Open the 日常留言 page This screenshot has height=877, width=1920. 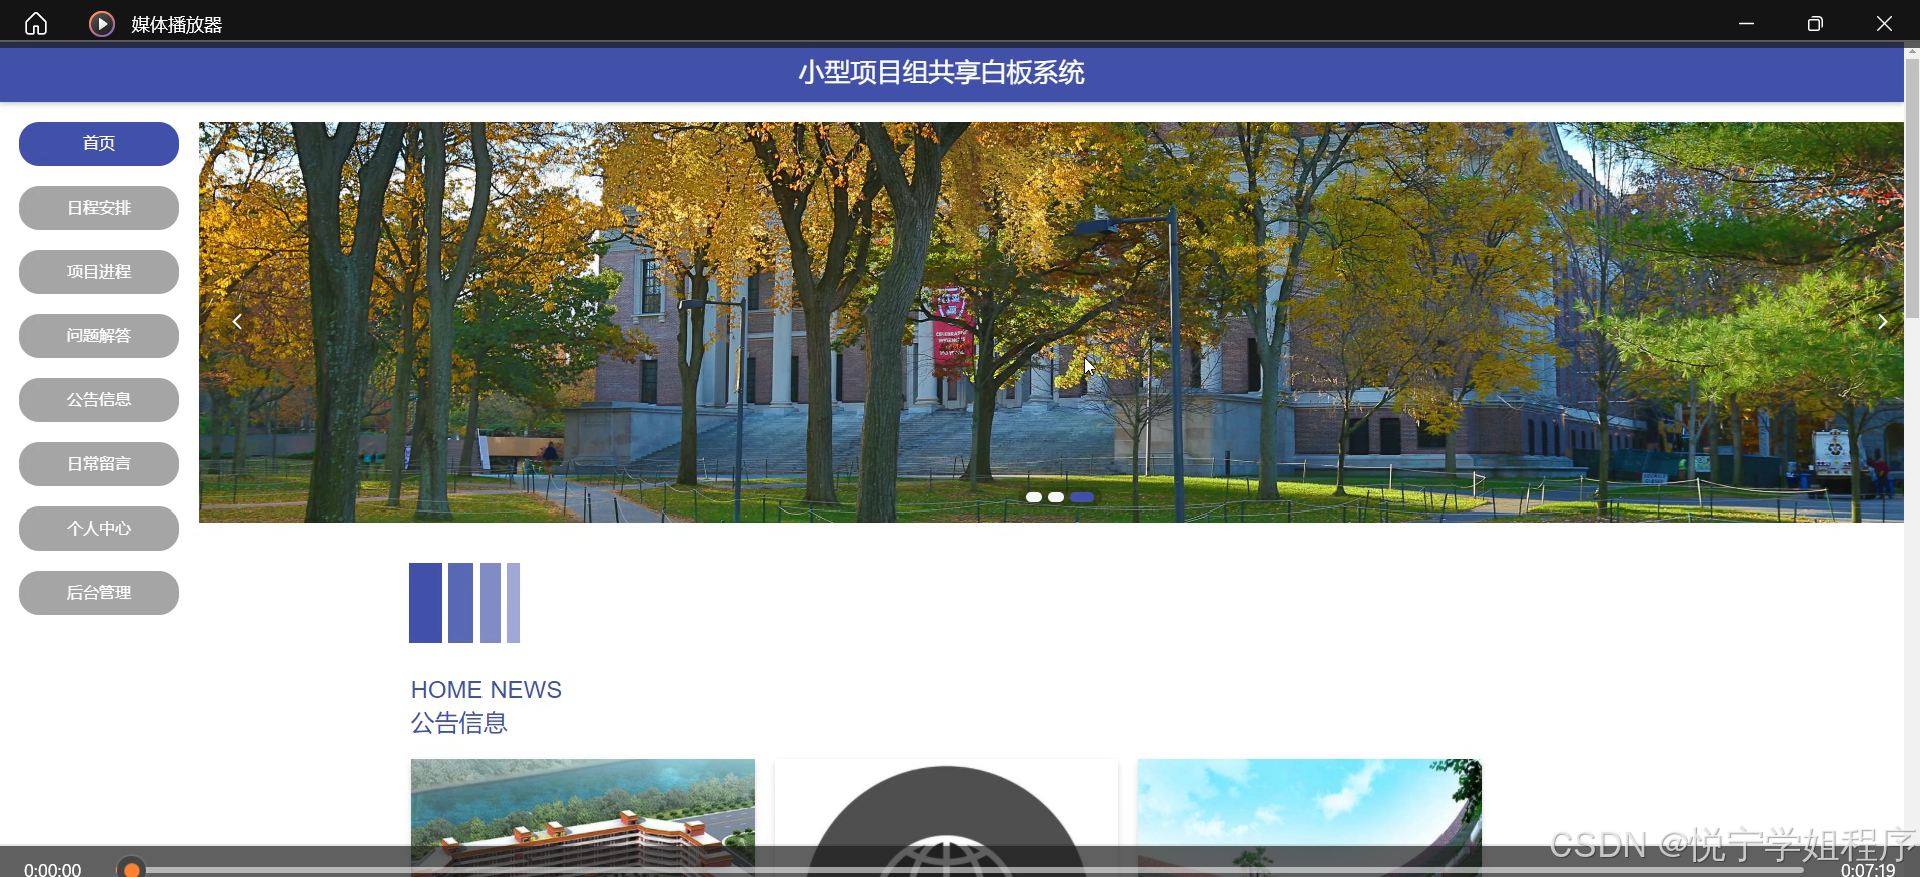tap(99, 464)
